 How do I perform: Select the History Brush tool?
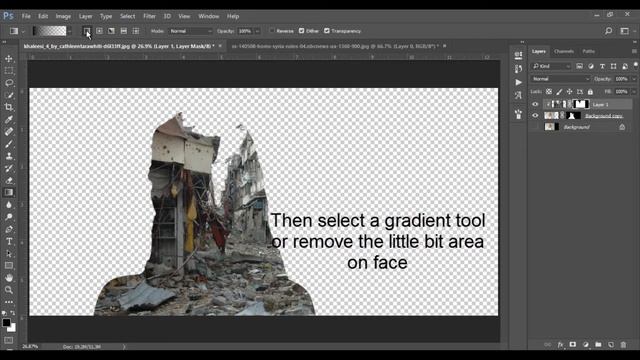coord(9,168)
